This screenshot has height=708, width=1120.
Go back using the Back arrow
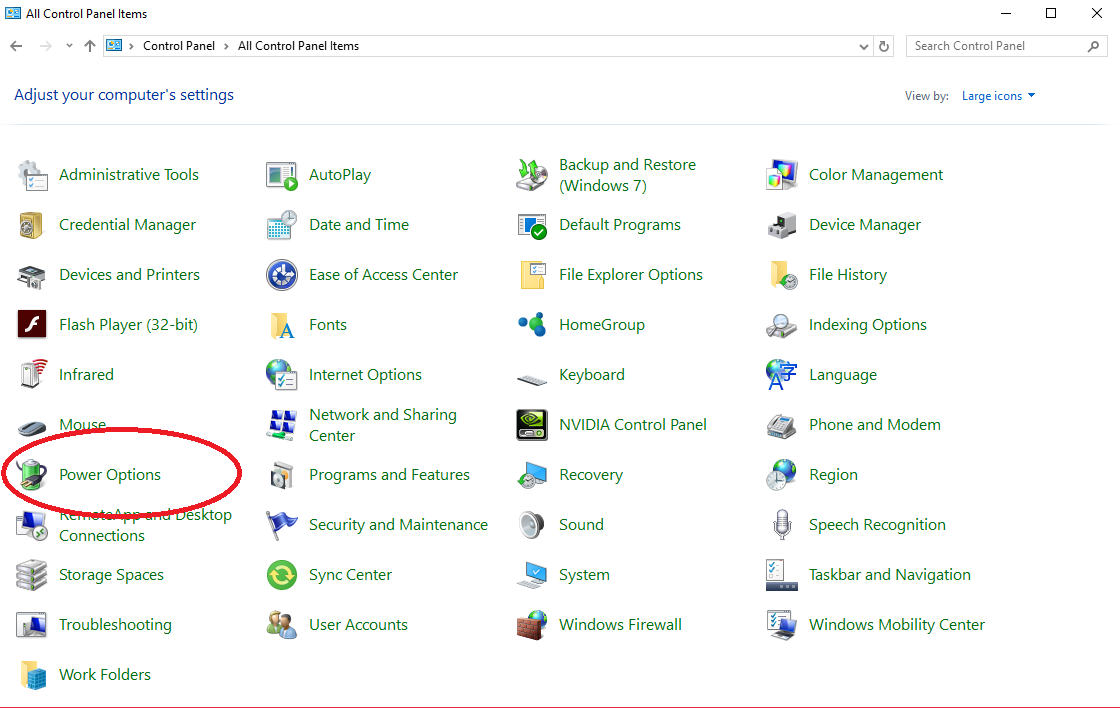tap(16, 46)
